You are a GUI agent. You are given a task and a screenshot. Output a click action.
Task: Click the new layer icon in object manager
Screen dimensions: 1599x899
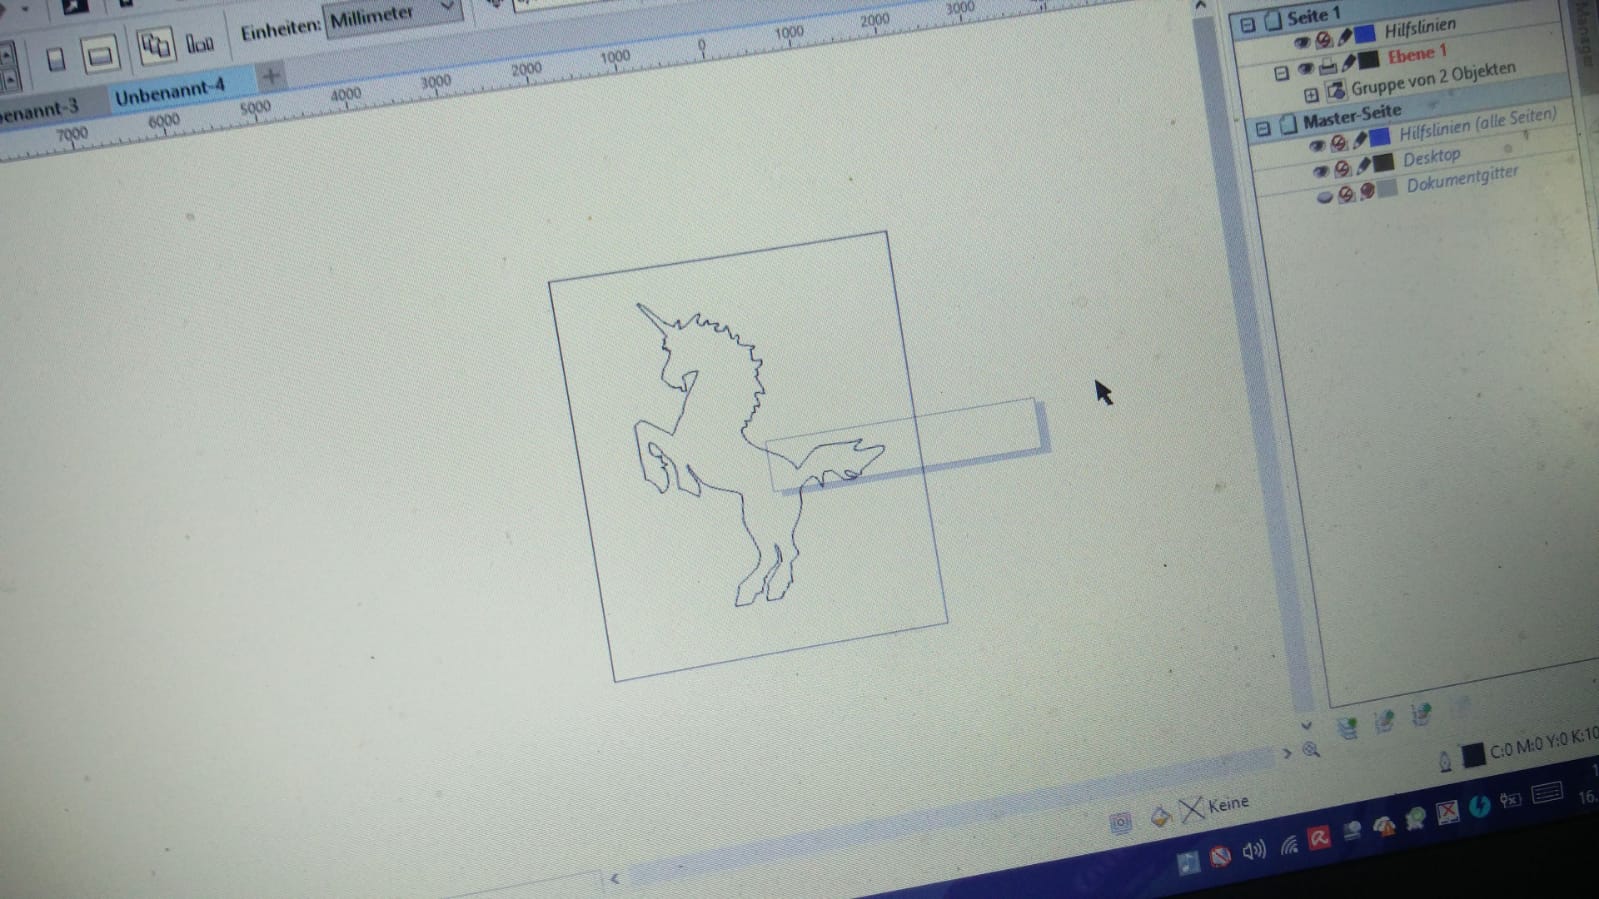1348,728
